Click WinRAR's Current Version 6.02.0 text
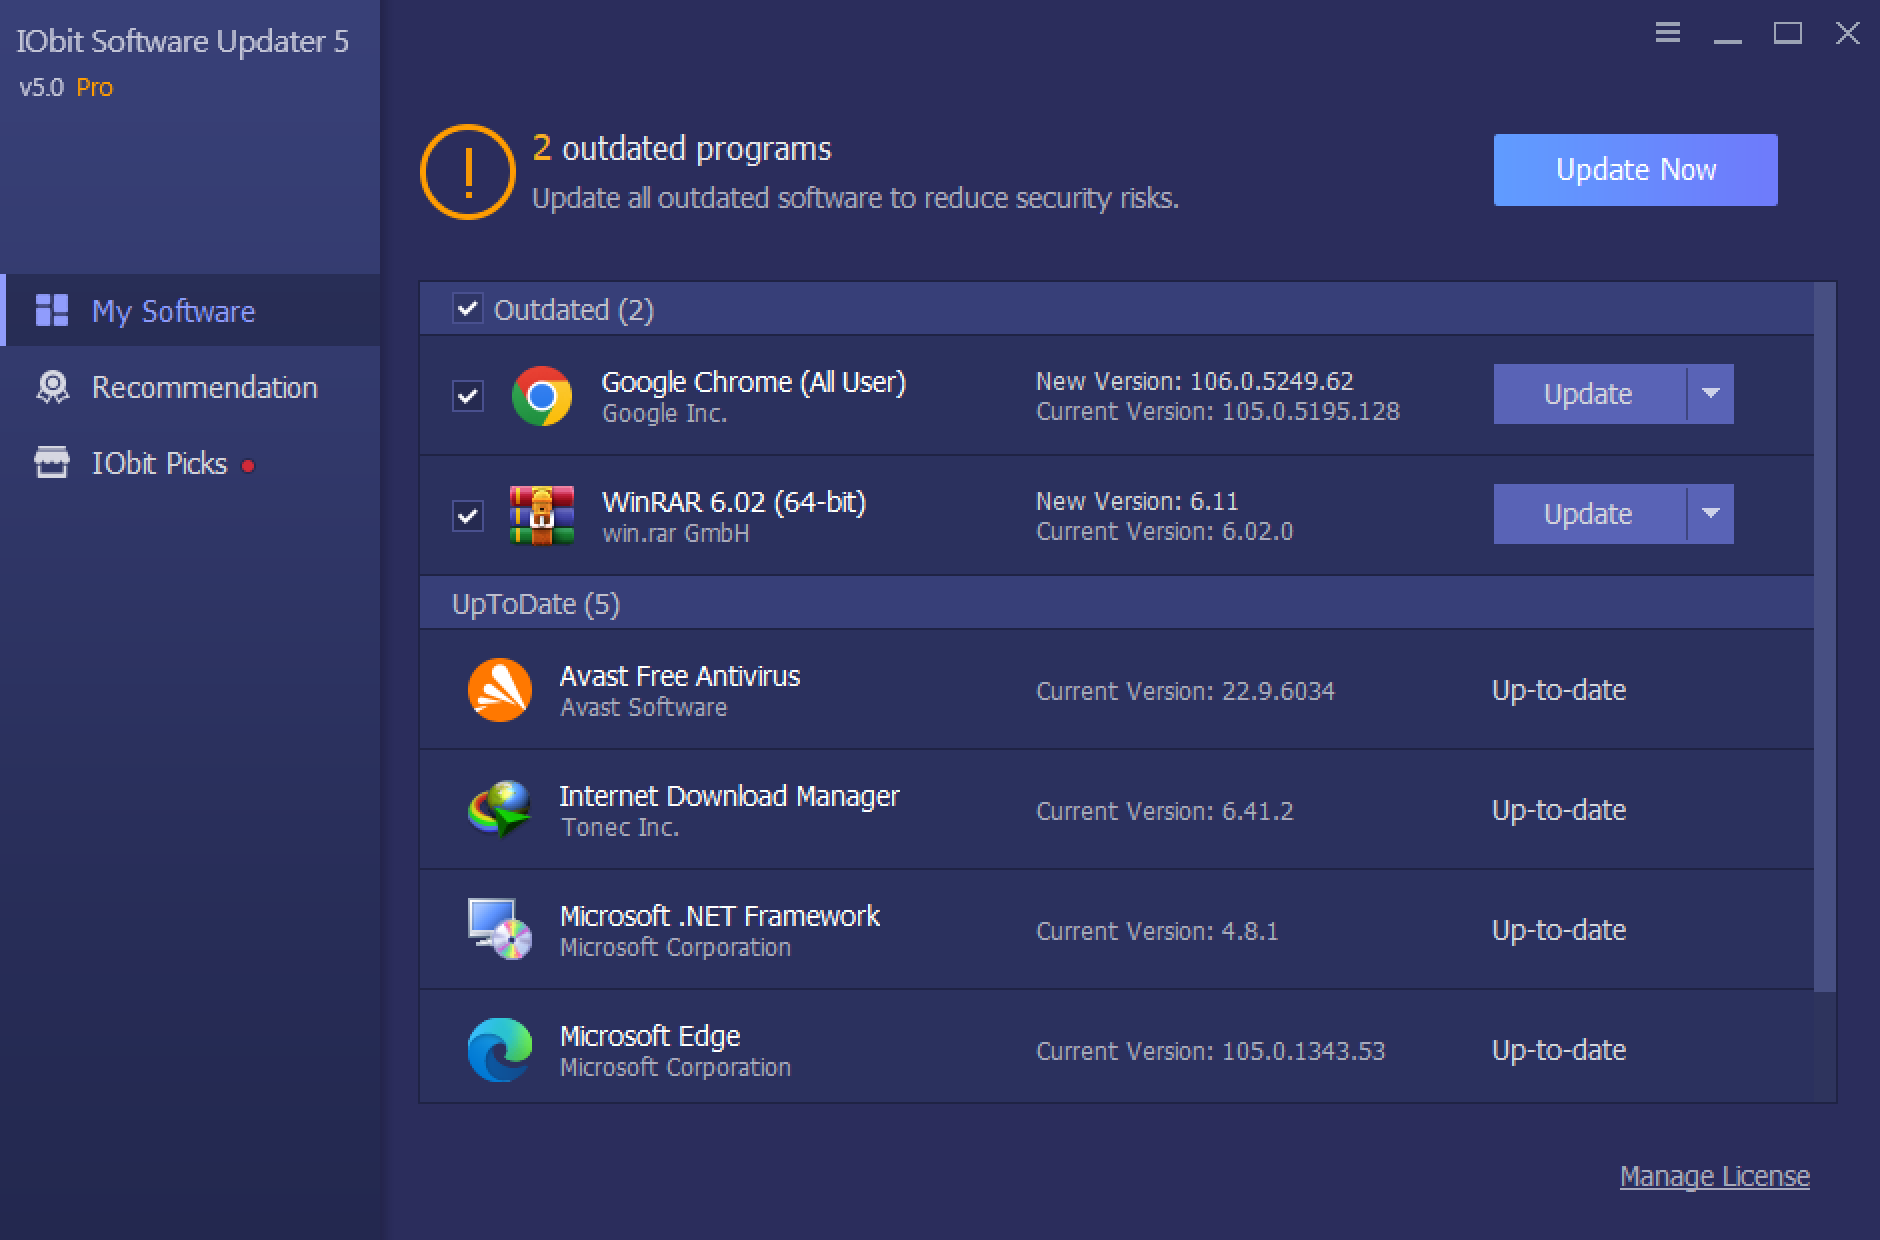Image resolution: width=1880 pixels, height=1240 pixels. [1164, 531]
